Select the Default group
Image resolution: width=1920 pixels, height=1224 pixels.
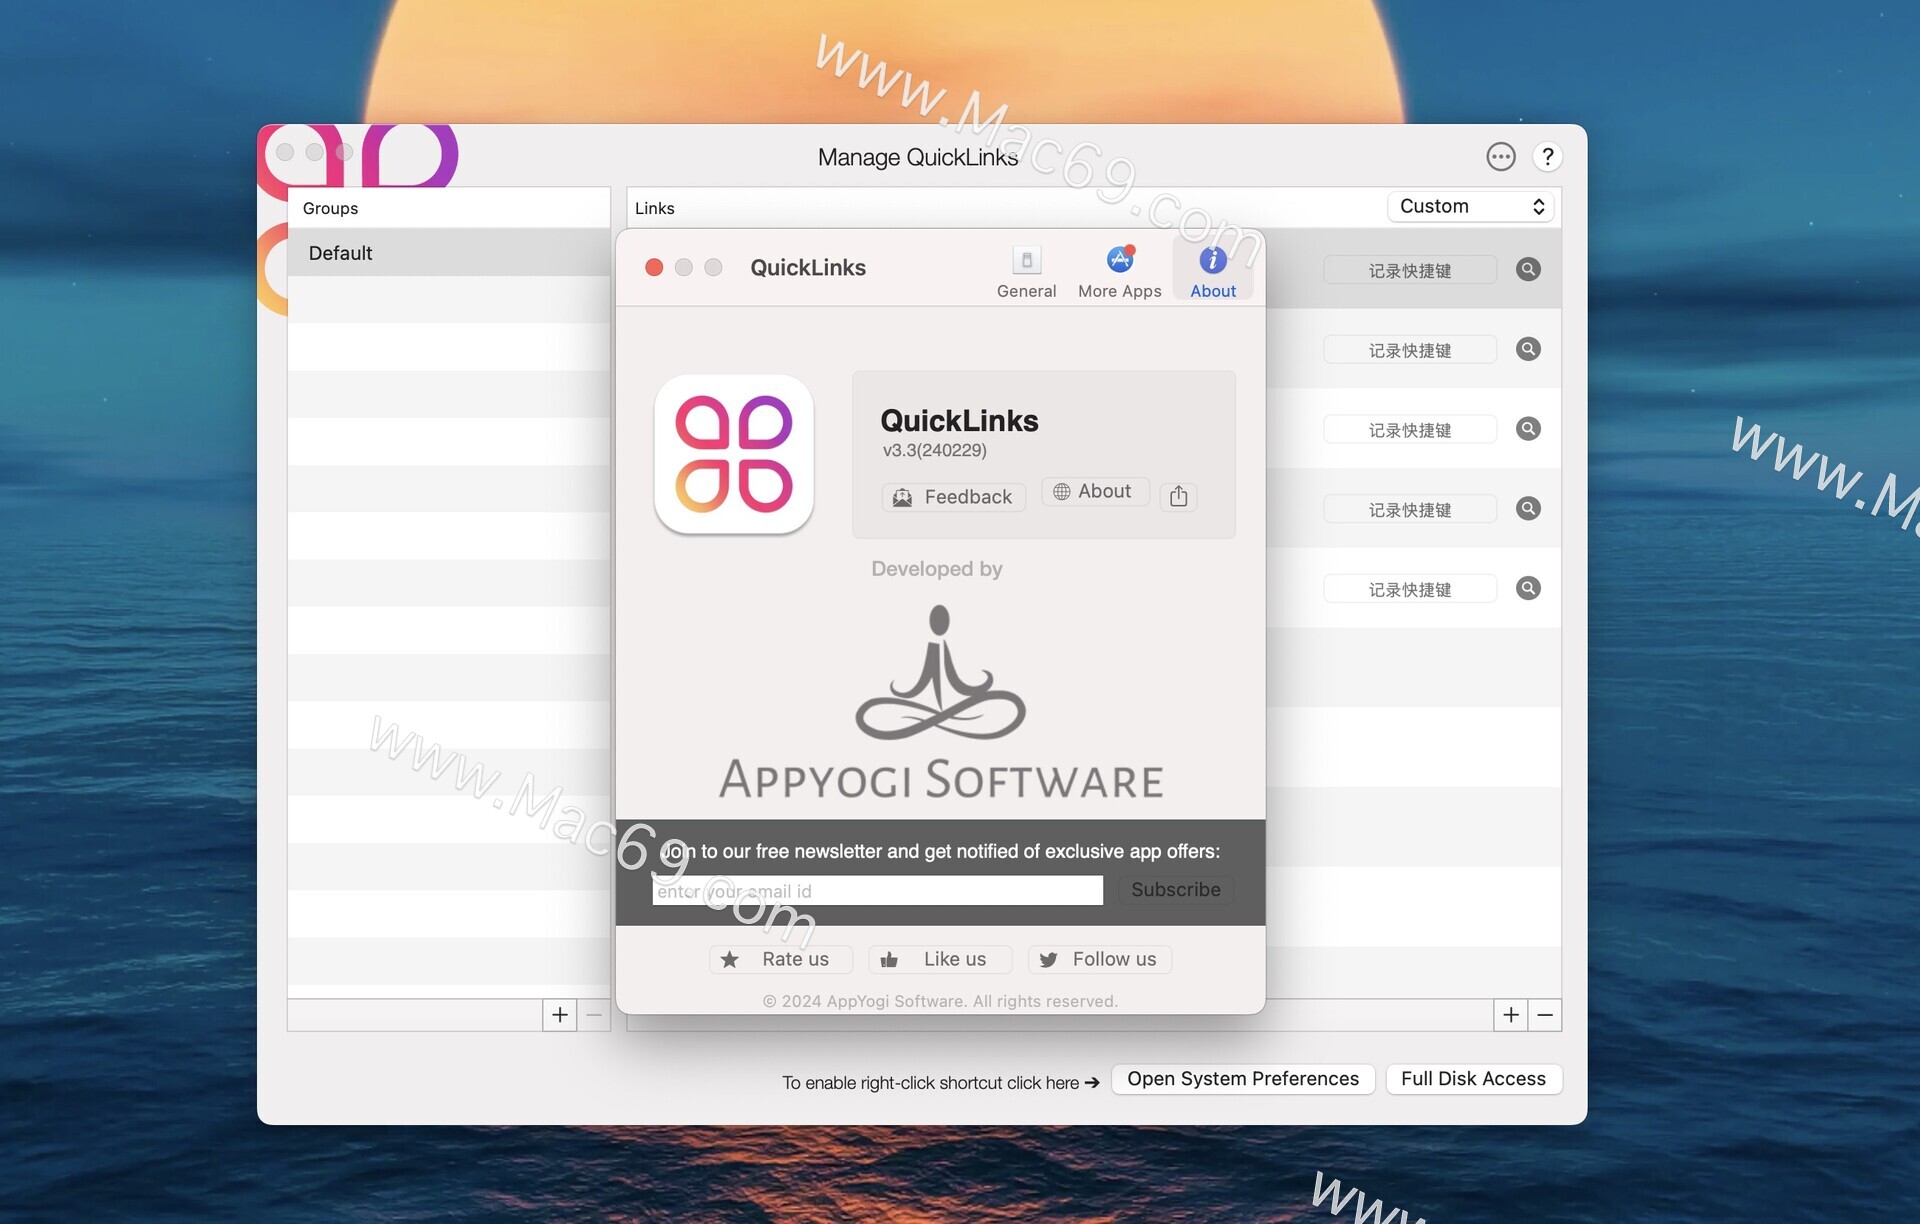pos(448,253)
